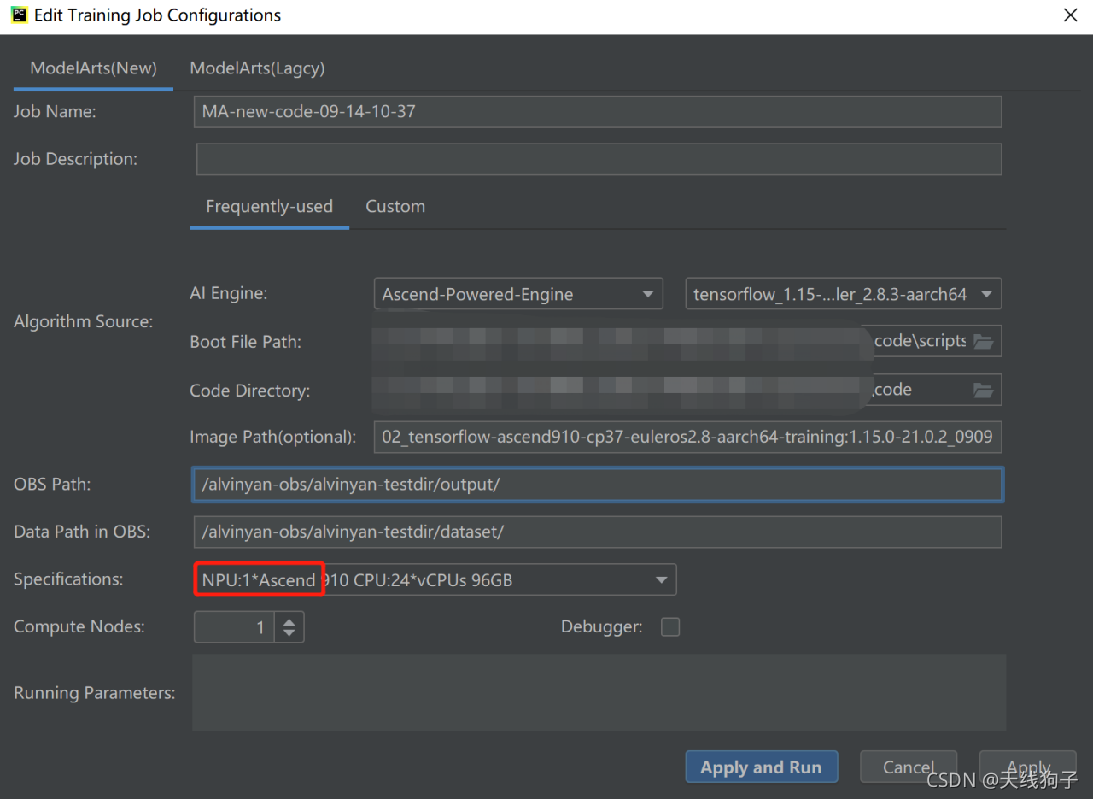This screenshot has height=799, width=1094.
Task: Select the Custom tab
Action: click(395, 207)
